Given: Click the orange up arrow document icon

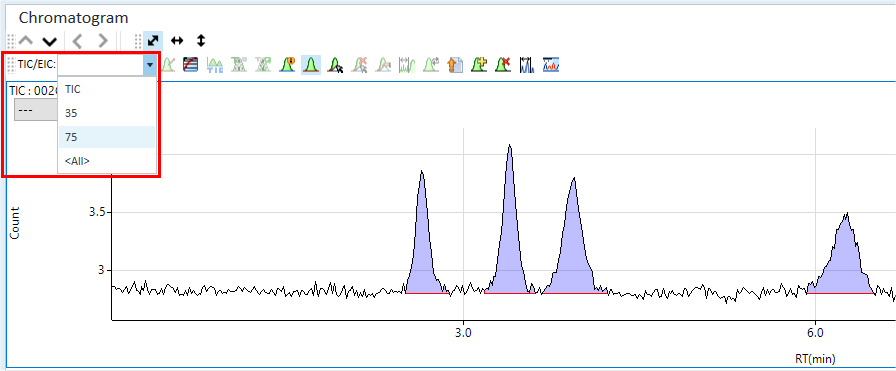Looking at the screenshot, I should tap(455, 65).
